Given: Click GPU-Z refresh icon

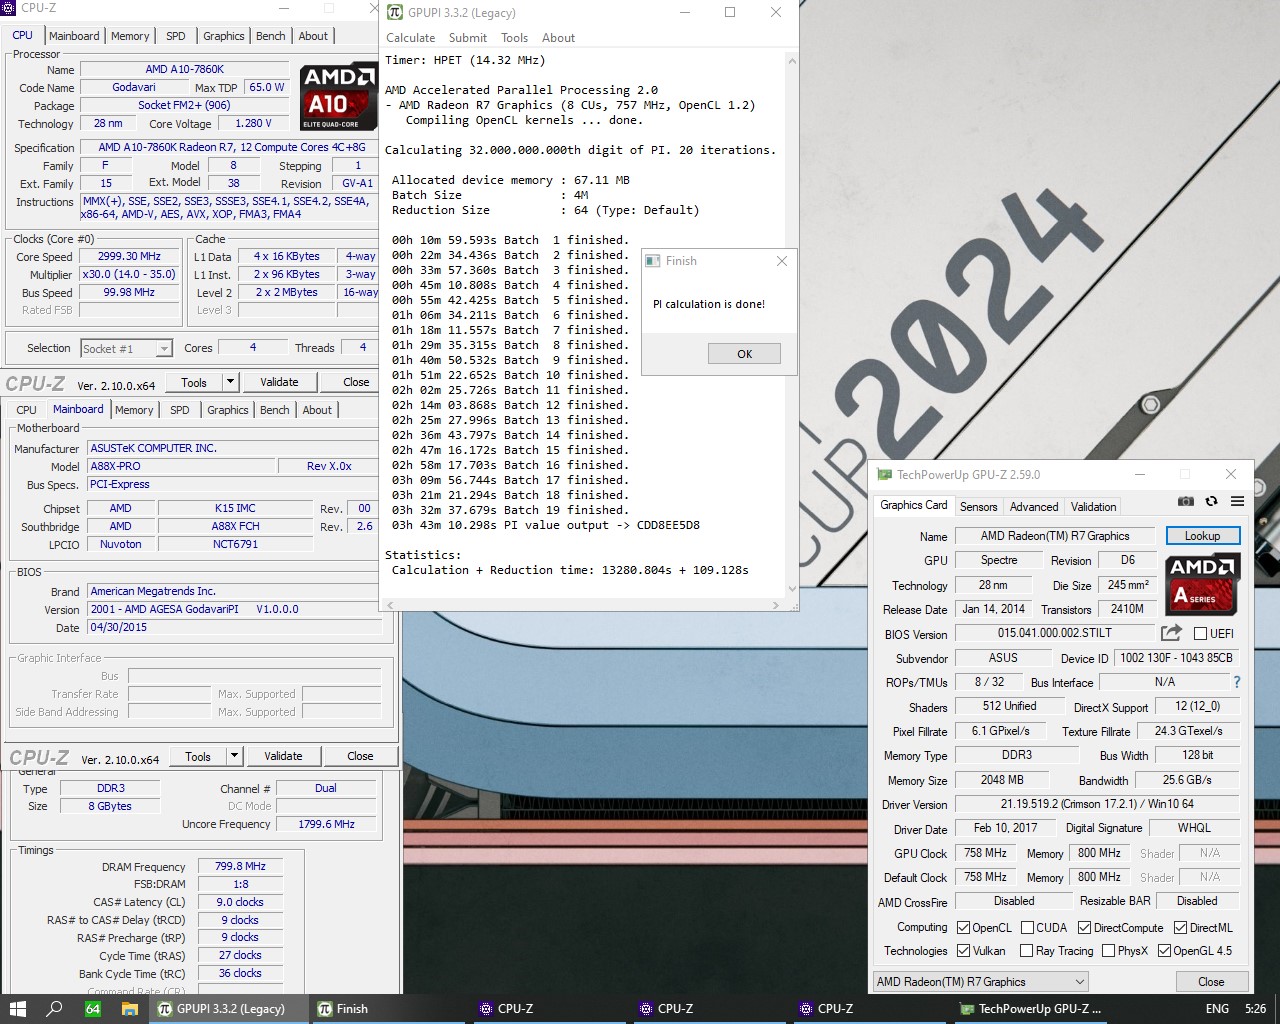Looking at the screenshot, I should [1211, 502].
